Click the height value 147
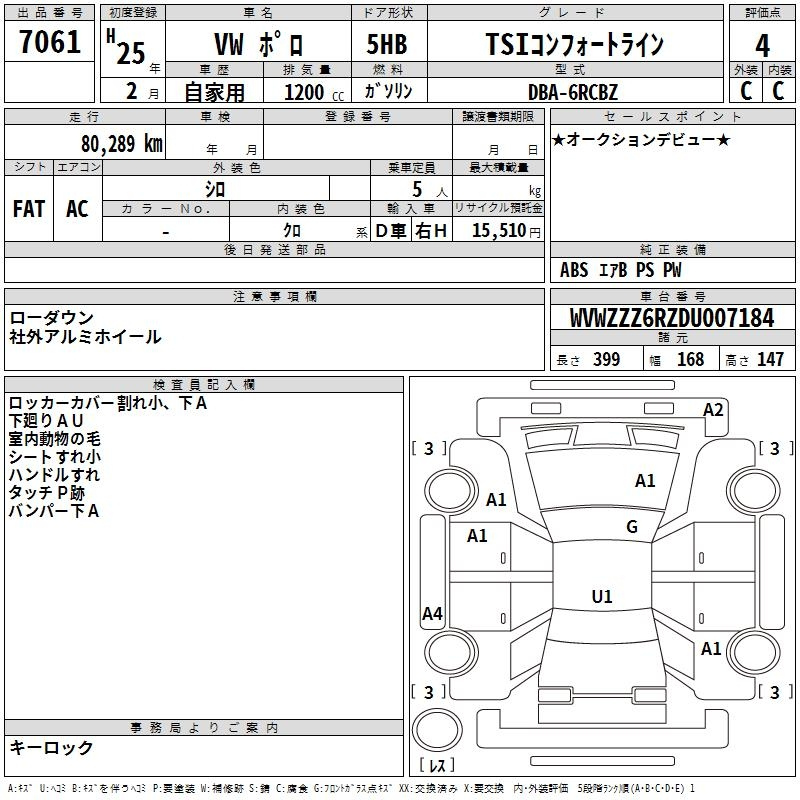Image resolution: width=800 pixels, height=800 pixels. click(770, 360)
